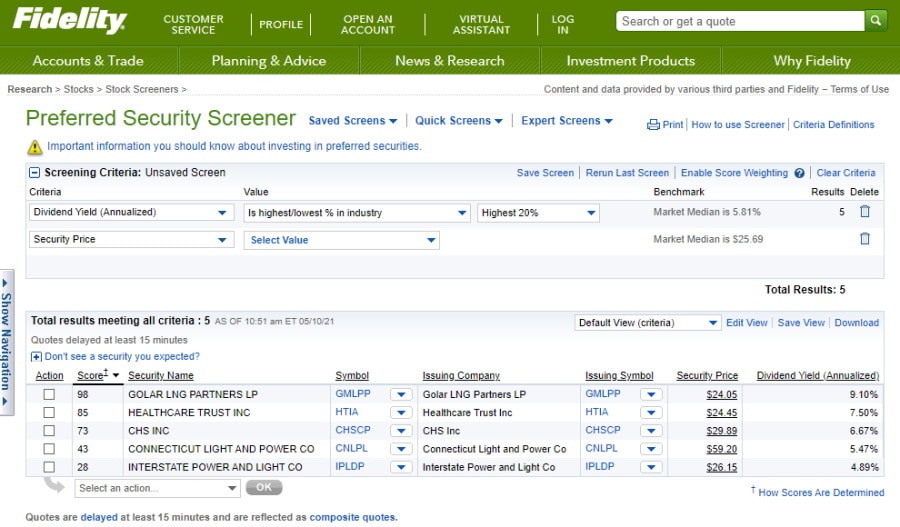Click the Stock Screeners breadcrumb
Screen dimensions: 900x527
click(142, 90)
